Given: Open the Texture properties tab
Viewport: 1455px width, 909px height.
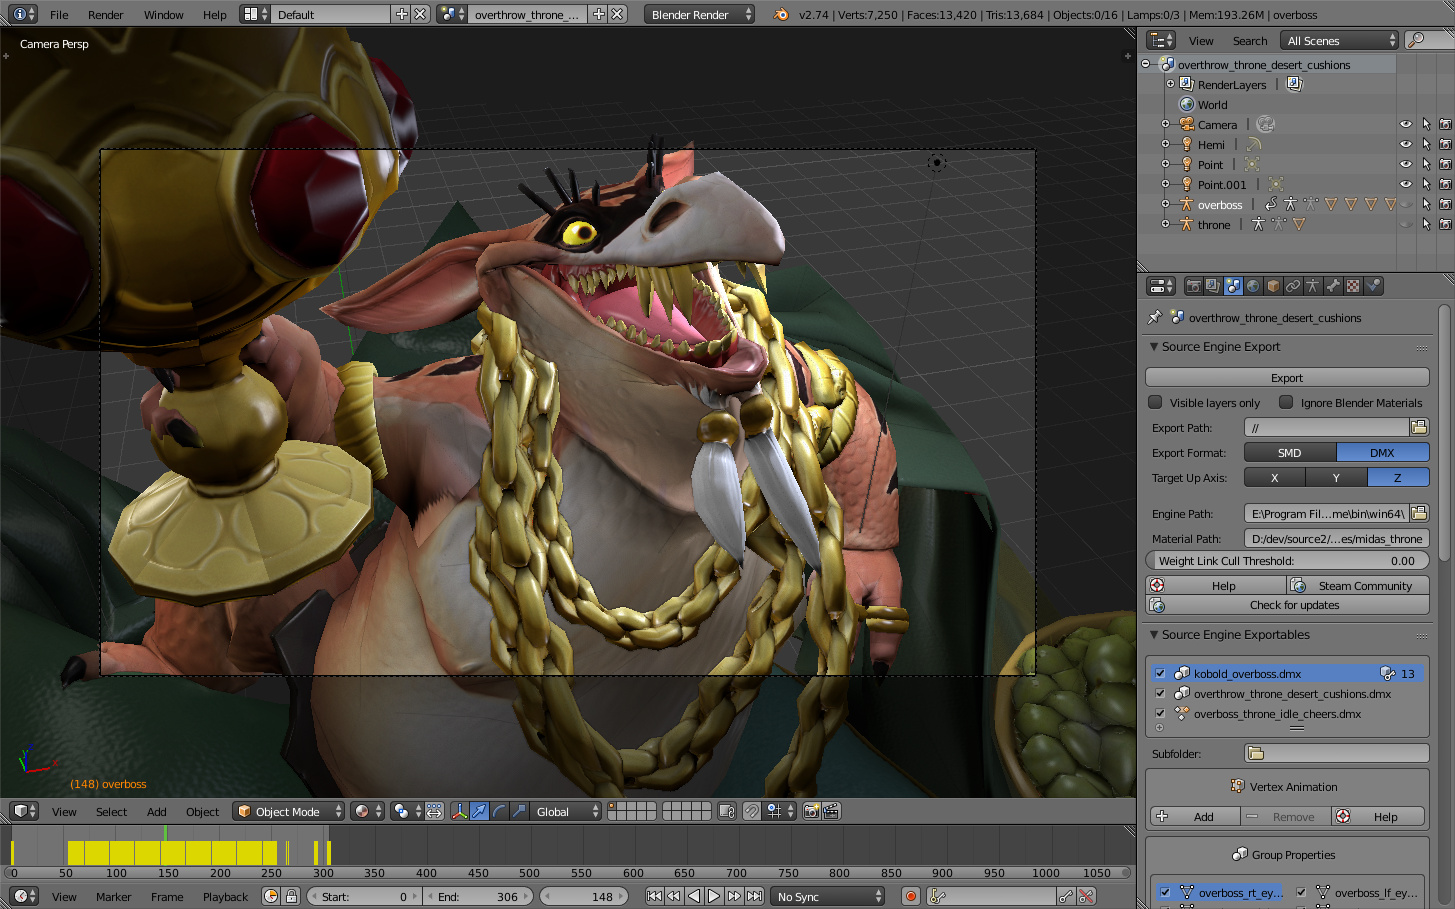Looking at the screenshot, I should (x=1353, y=286).
